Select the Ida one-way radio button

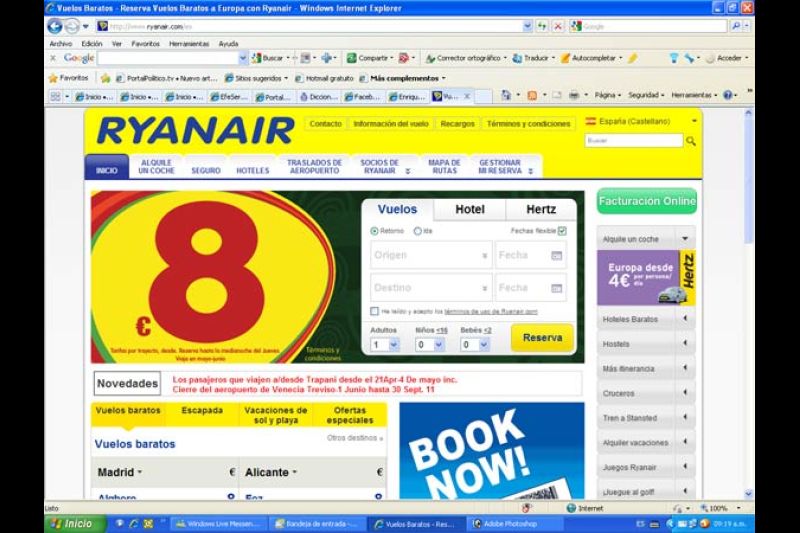417,231
